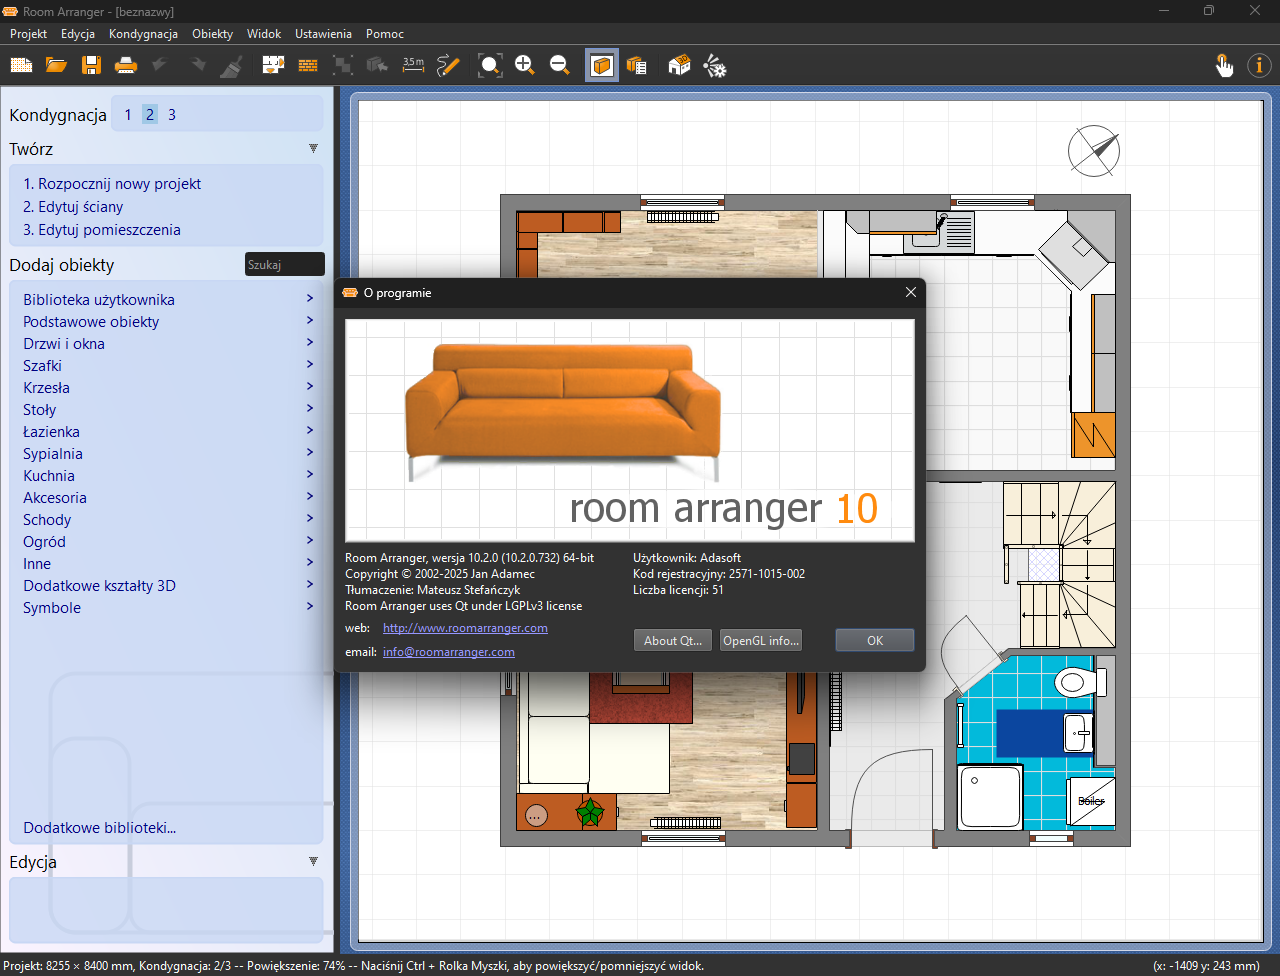
Task: Expand the Schody category
Action: tap(168, 520)
